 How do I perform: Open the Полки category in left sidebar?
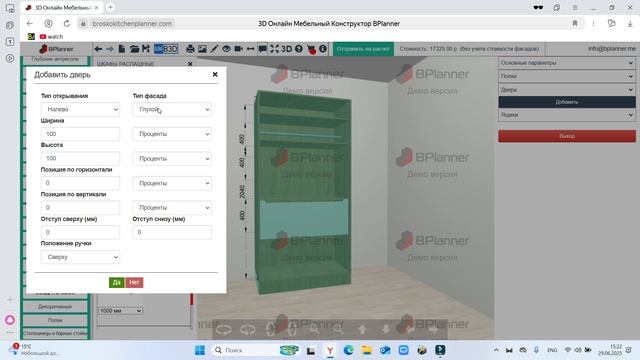[55, 320]
